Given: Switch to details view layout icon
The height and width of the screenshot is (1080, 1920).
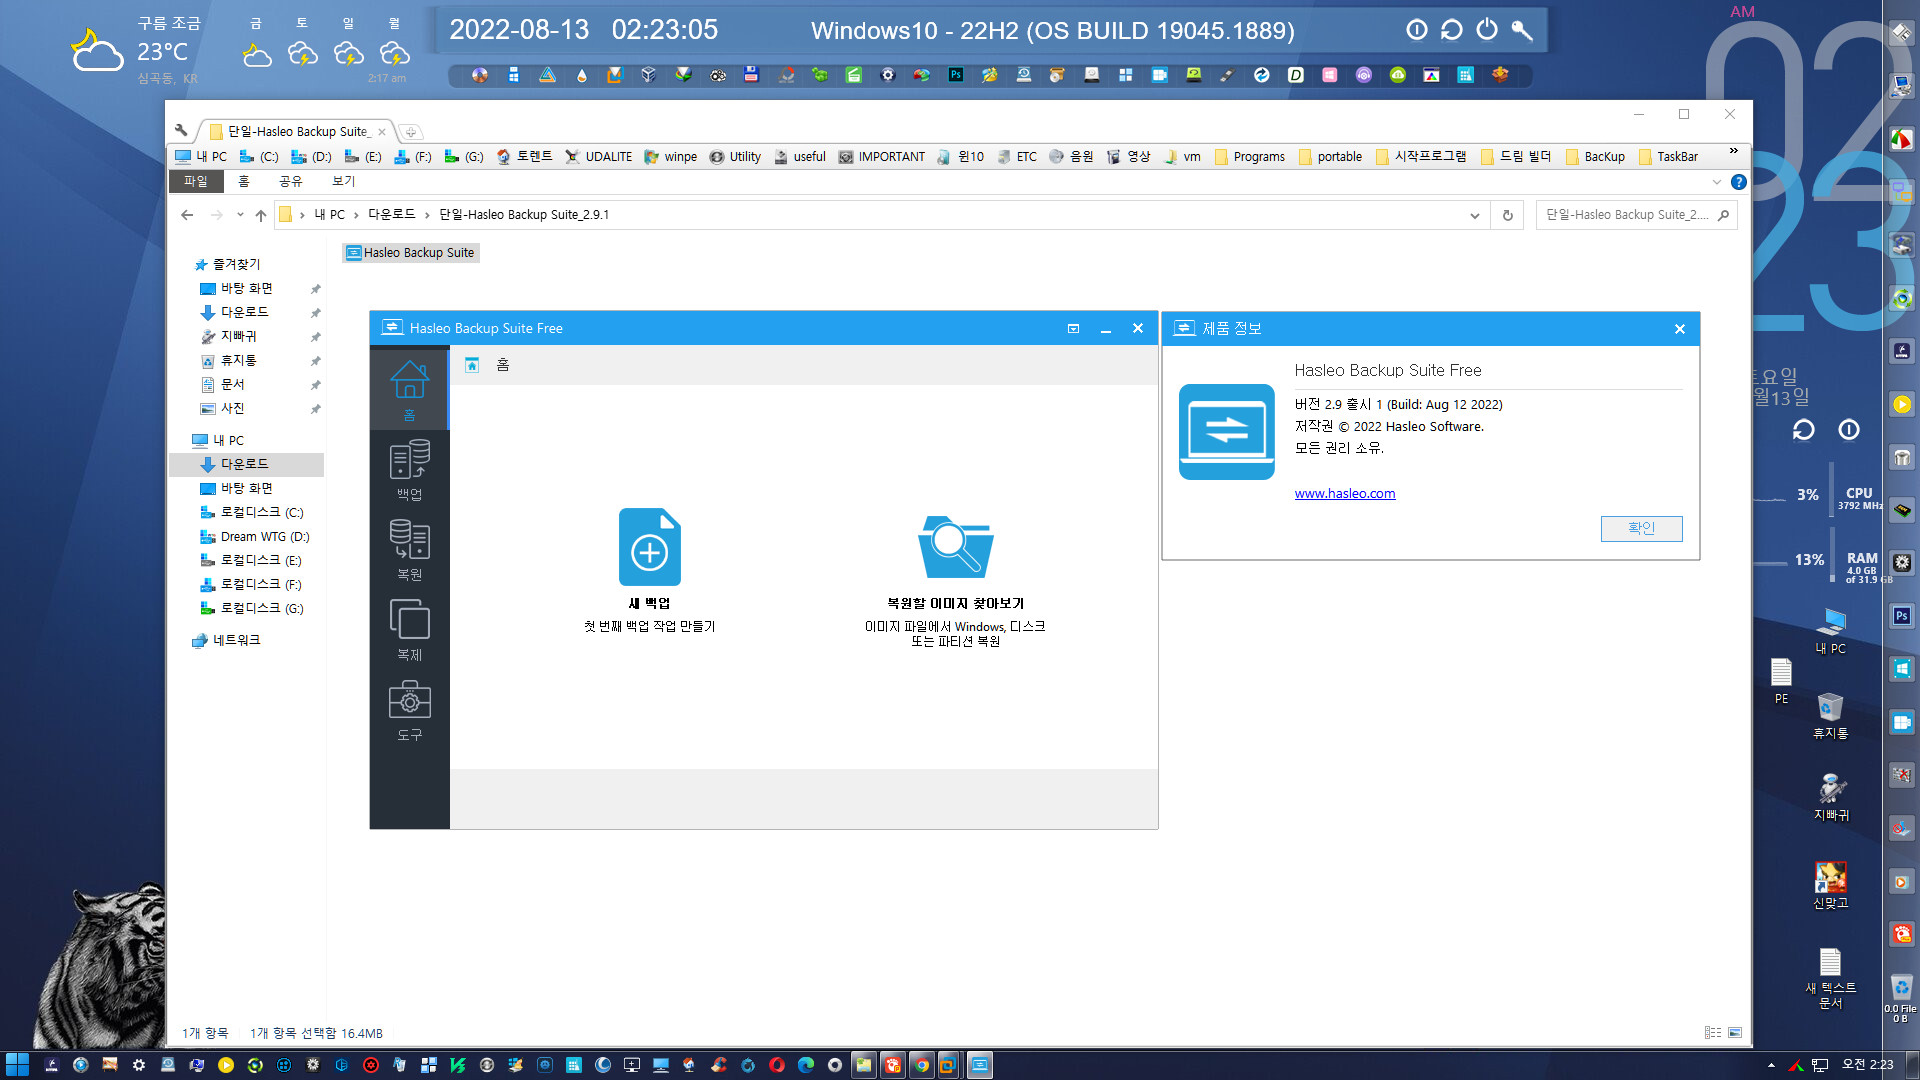Looking at the screenshot, I should [1713, 1033].
